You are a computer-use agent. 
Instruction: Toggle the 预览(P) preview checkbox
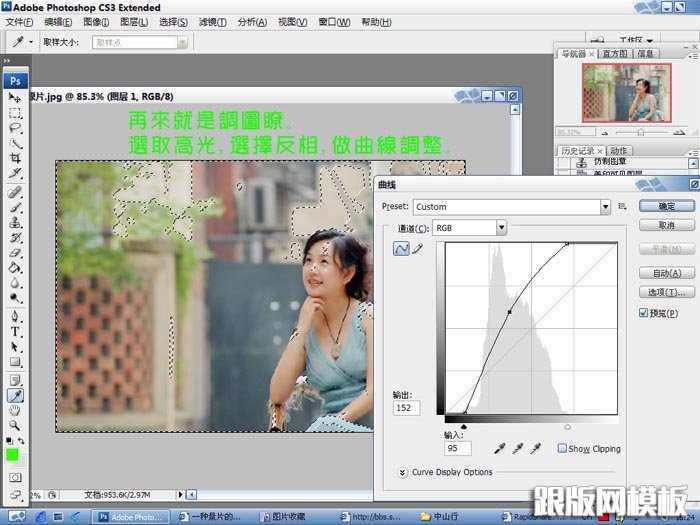tap(644, 313)
